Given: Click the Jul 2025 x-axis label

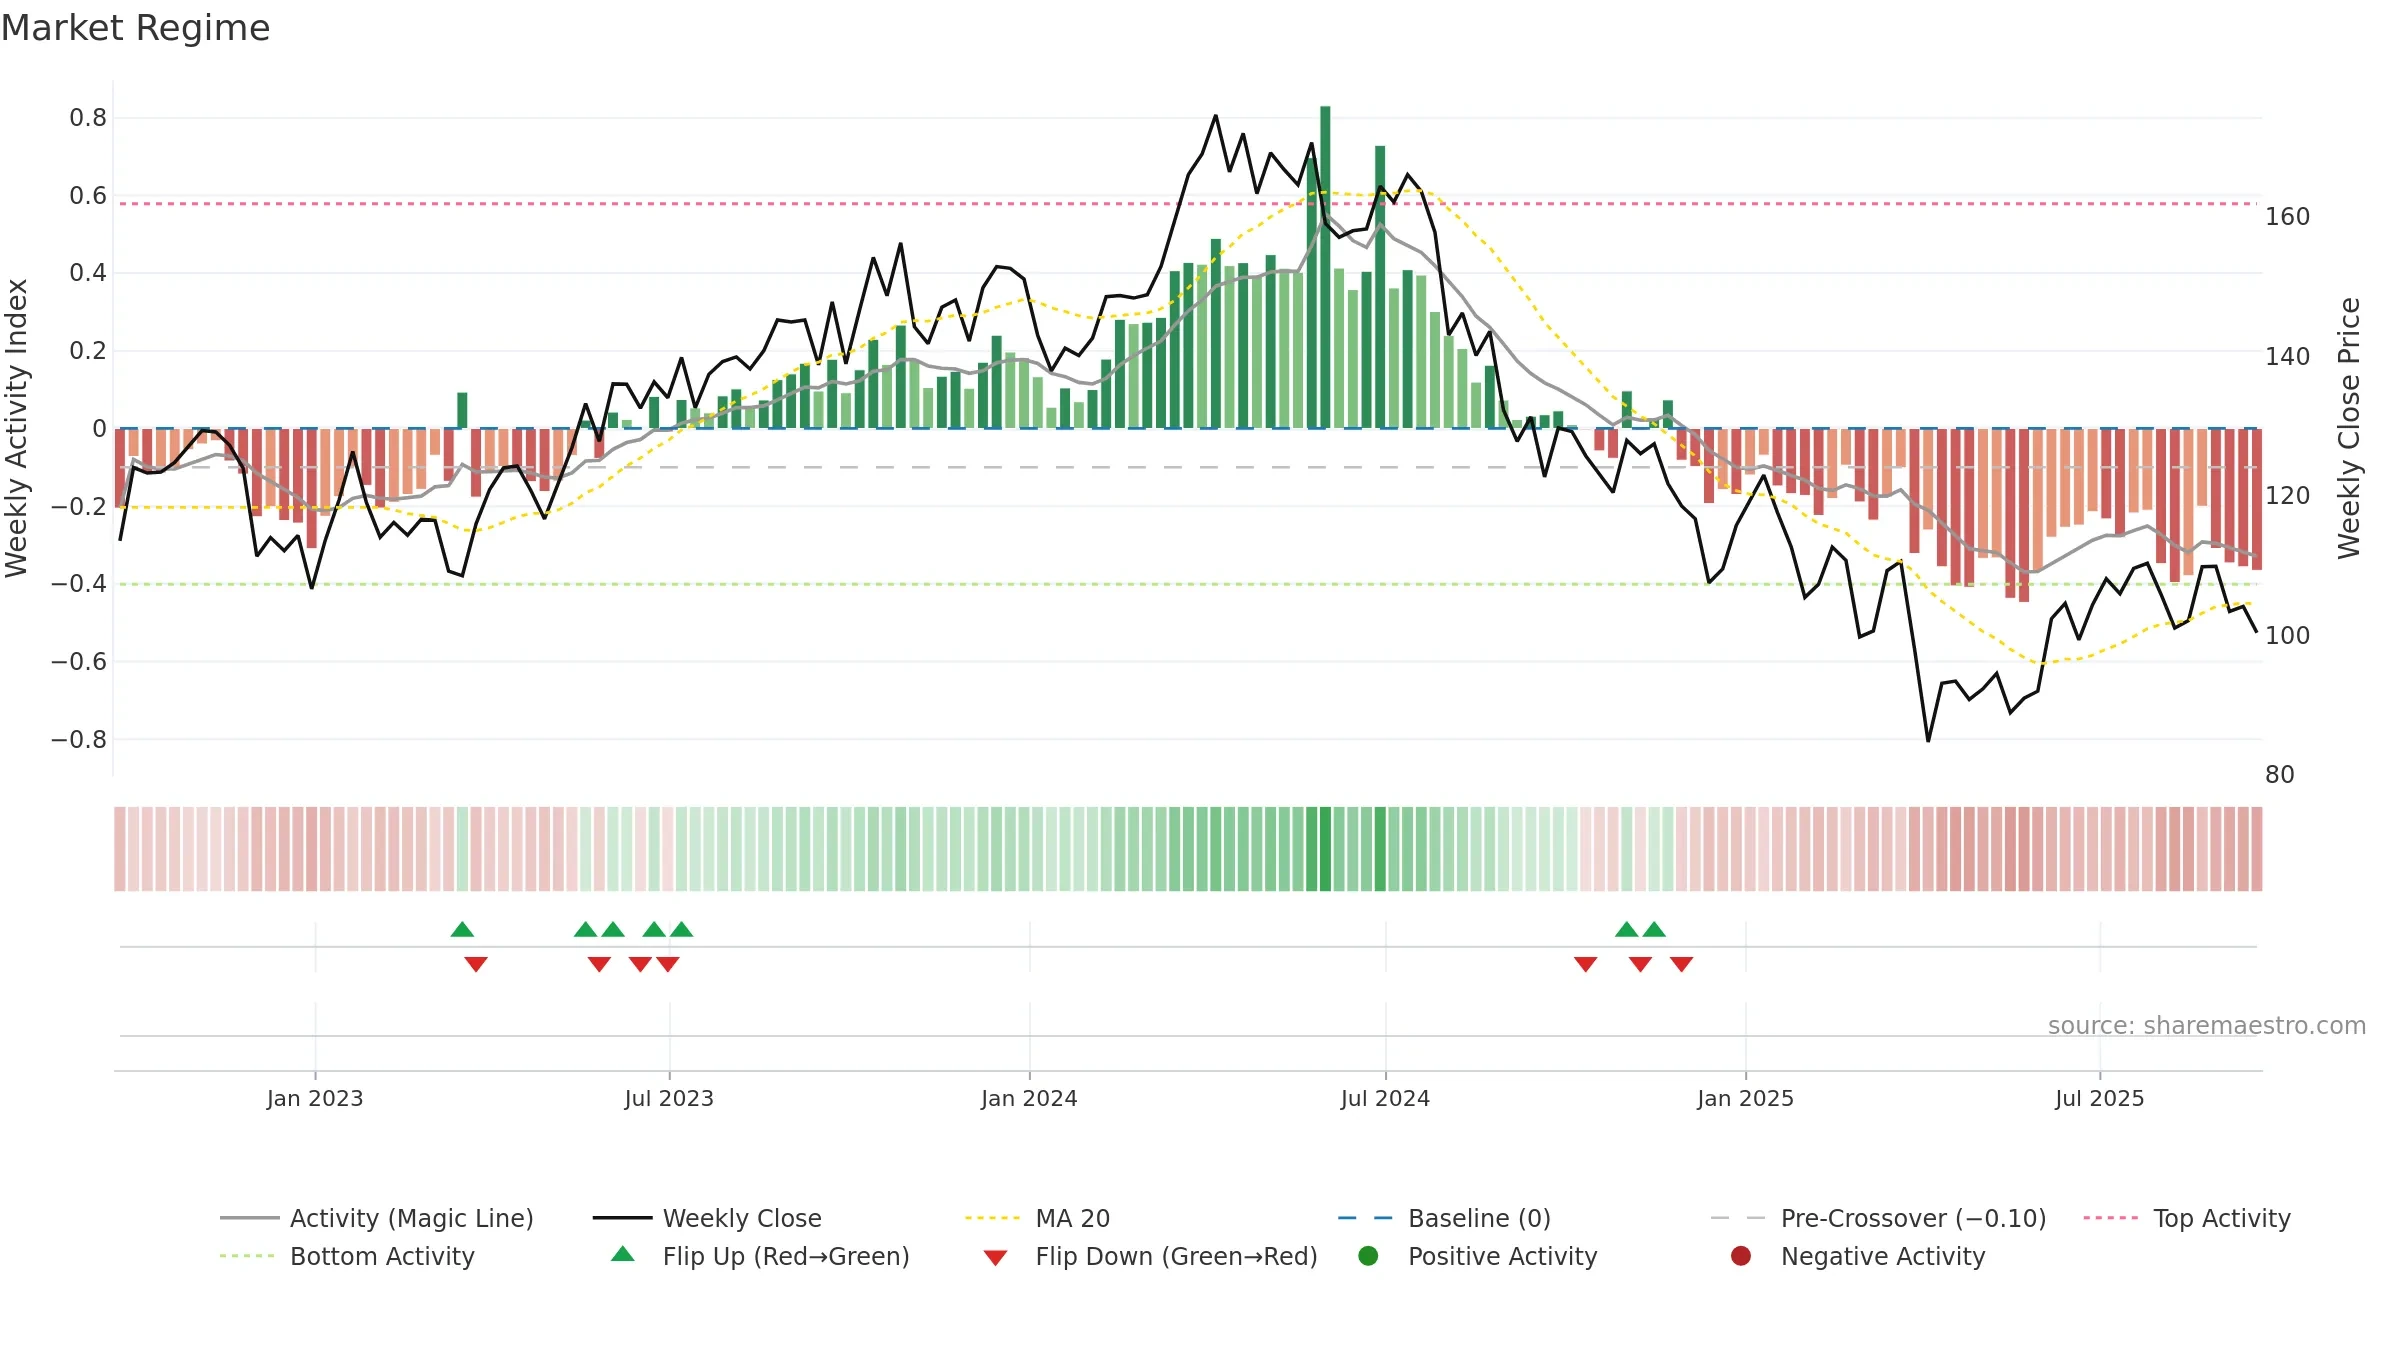Looking at the screenshot, I should 2099,1098.
